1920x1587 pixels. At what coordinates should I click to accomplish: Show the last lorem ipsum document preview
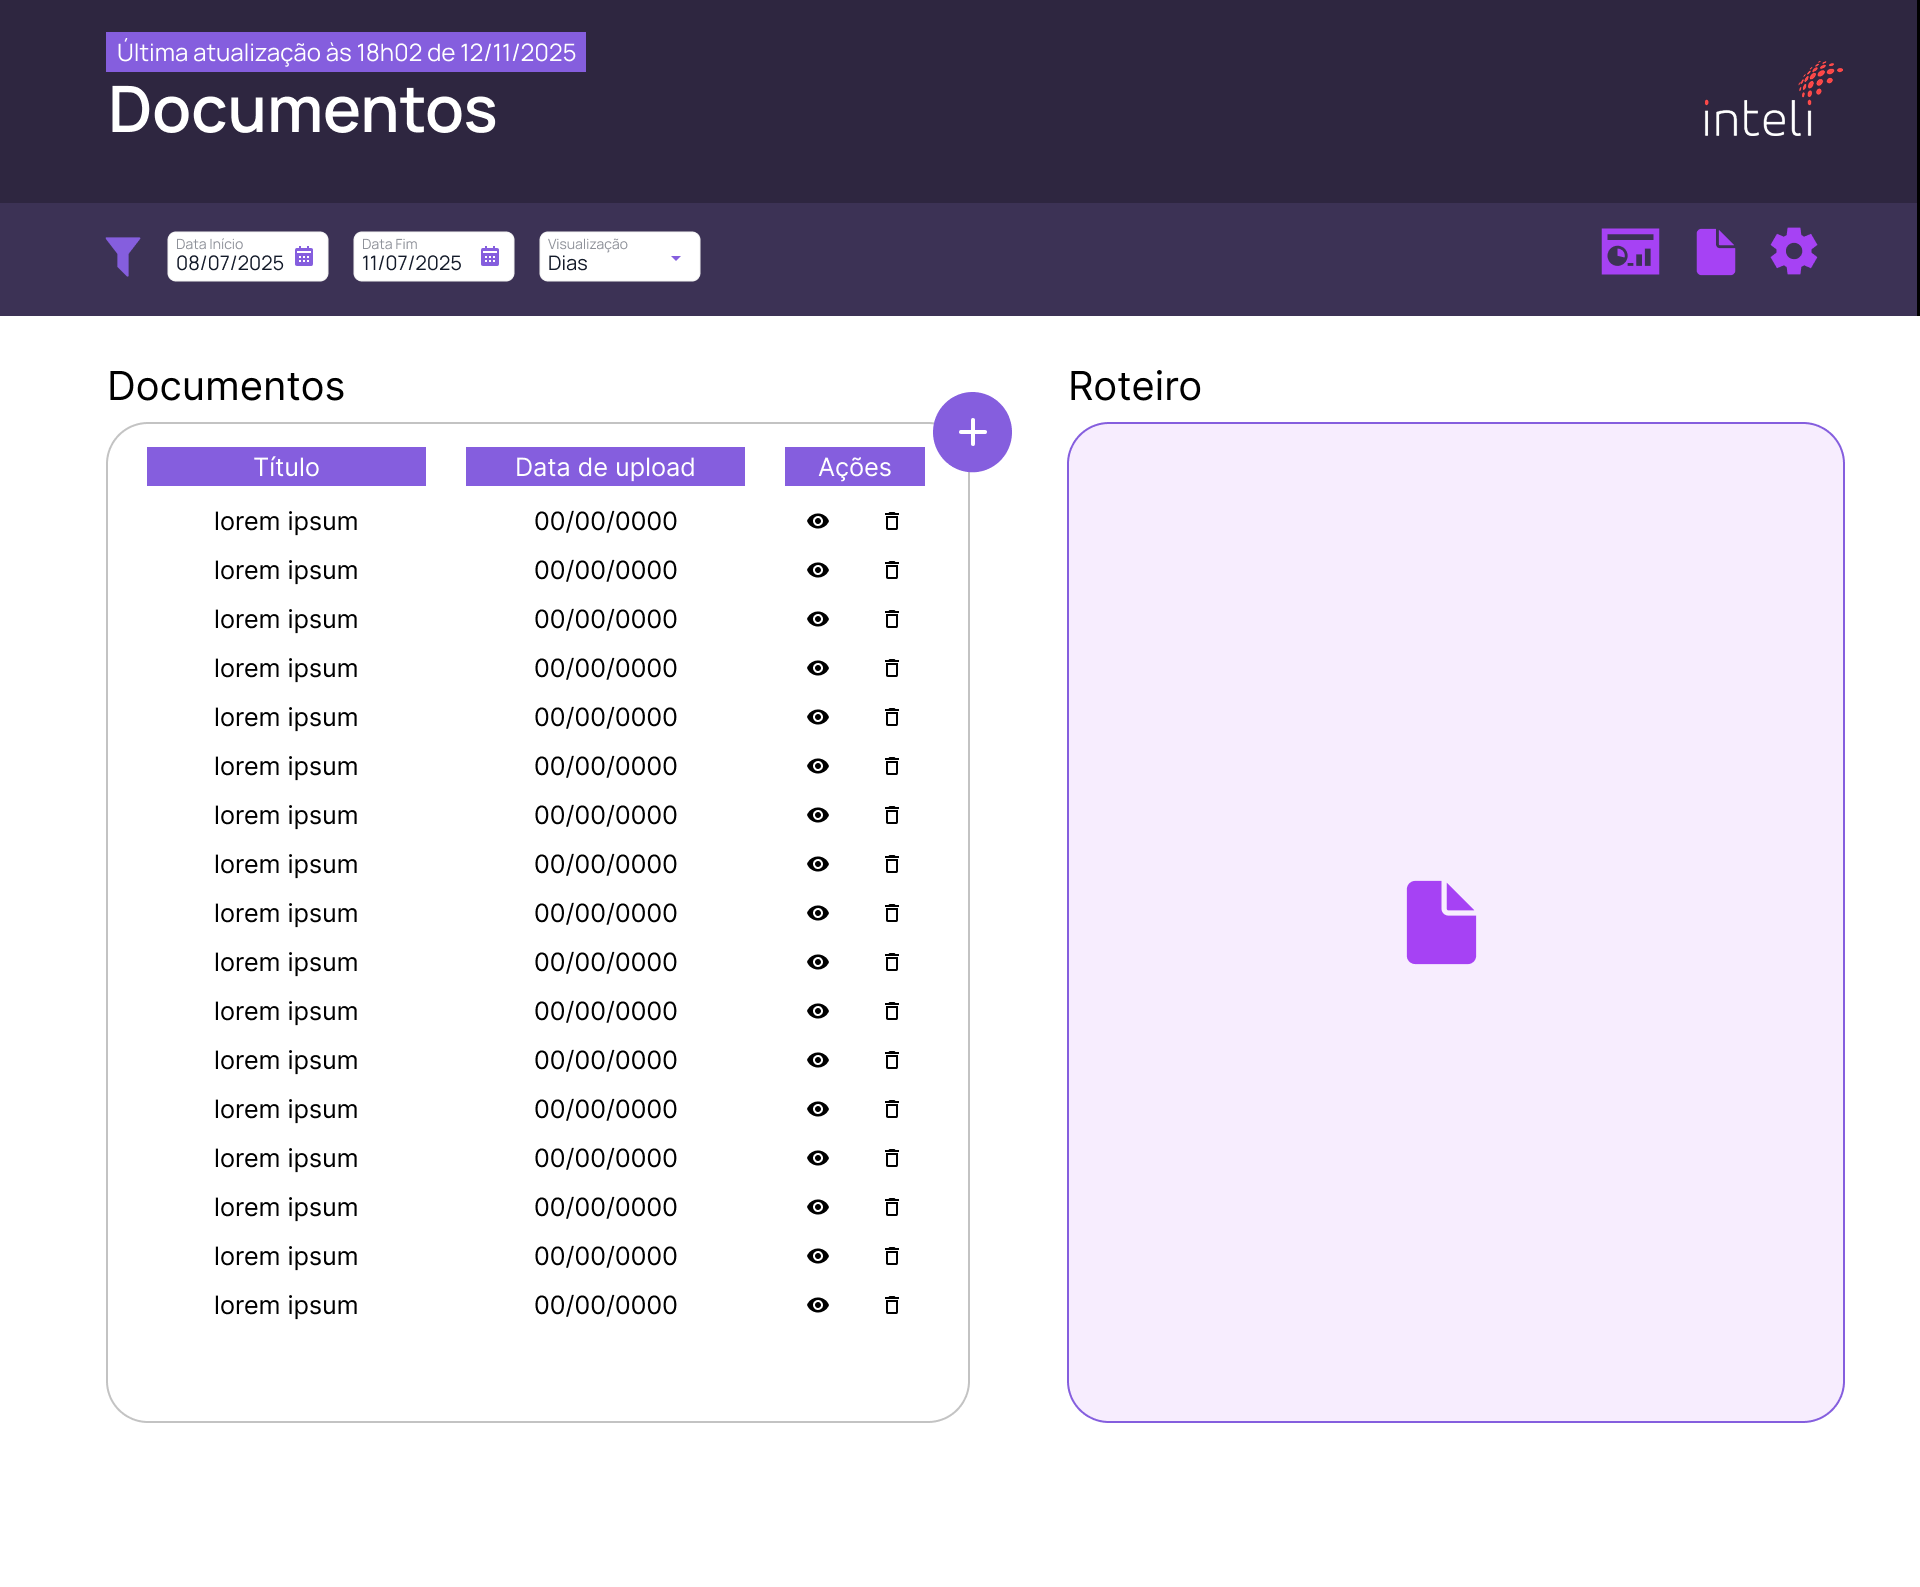pyautogui.click(x=818, y=1305)
